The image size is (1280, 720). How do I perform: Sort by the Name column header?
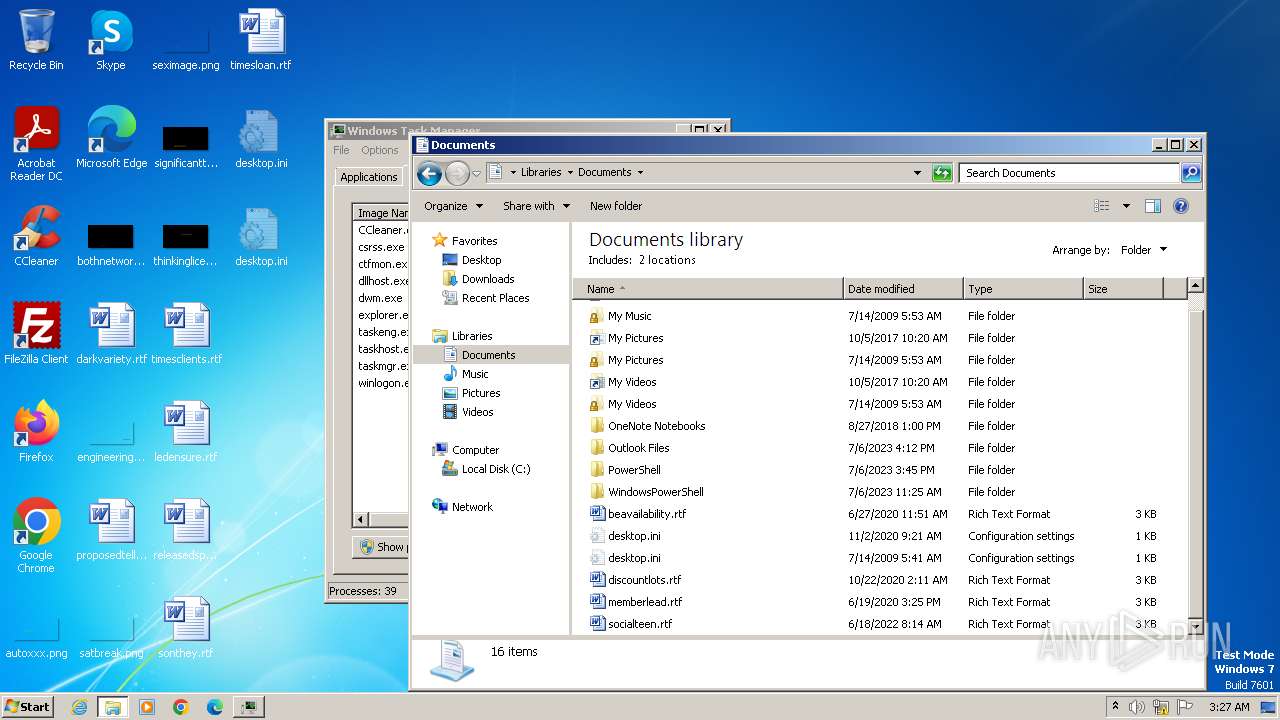click(708, 289)
